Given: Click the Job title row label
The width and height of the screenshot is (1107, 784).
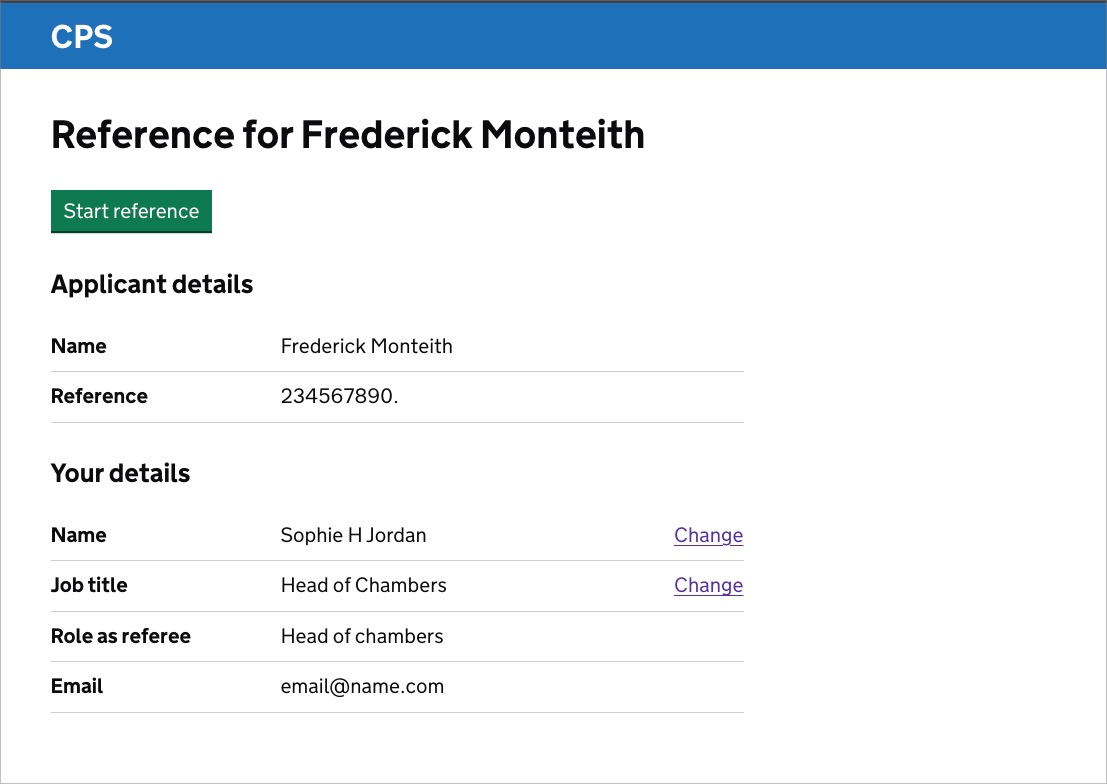Looking at the screenshot, I should pos(89,585).
